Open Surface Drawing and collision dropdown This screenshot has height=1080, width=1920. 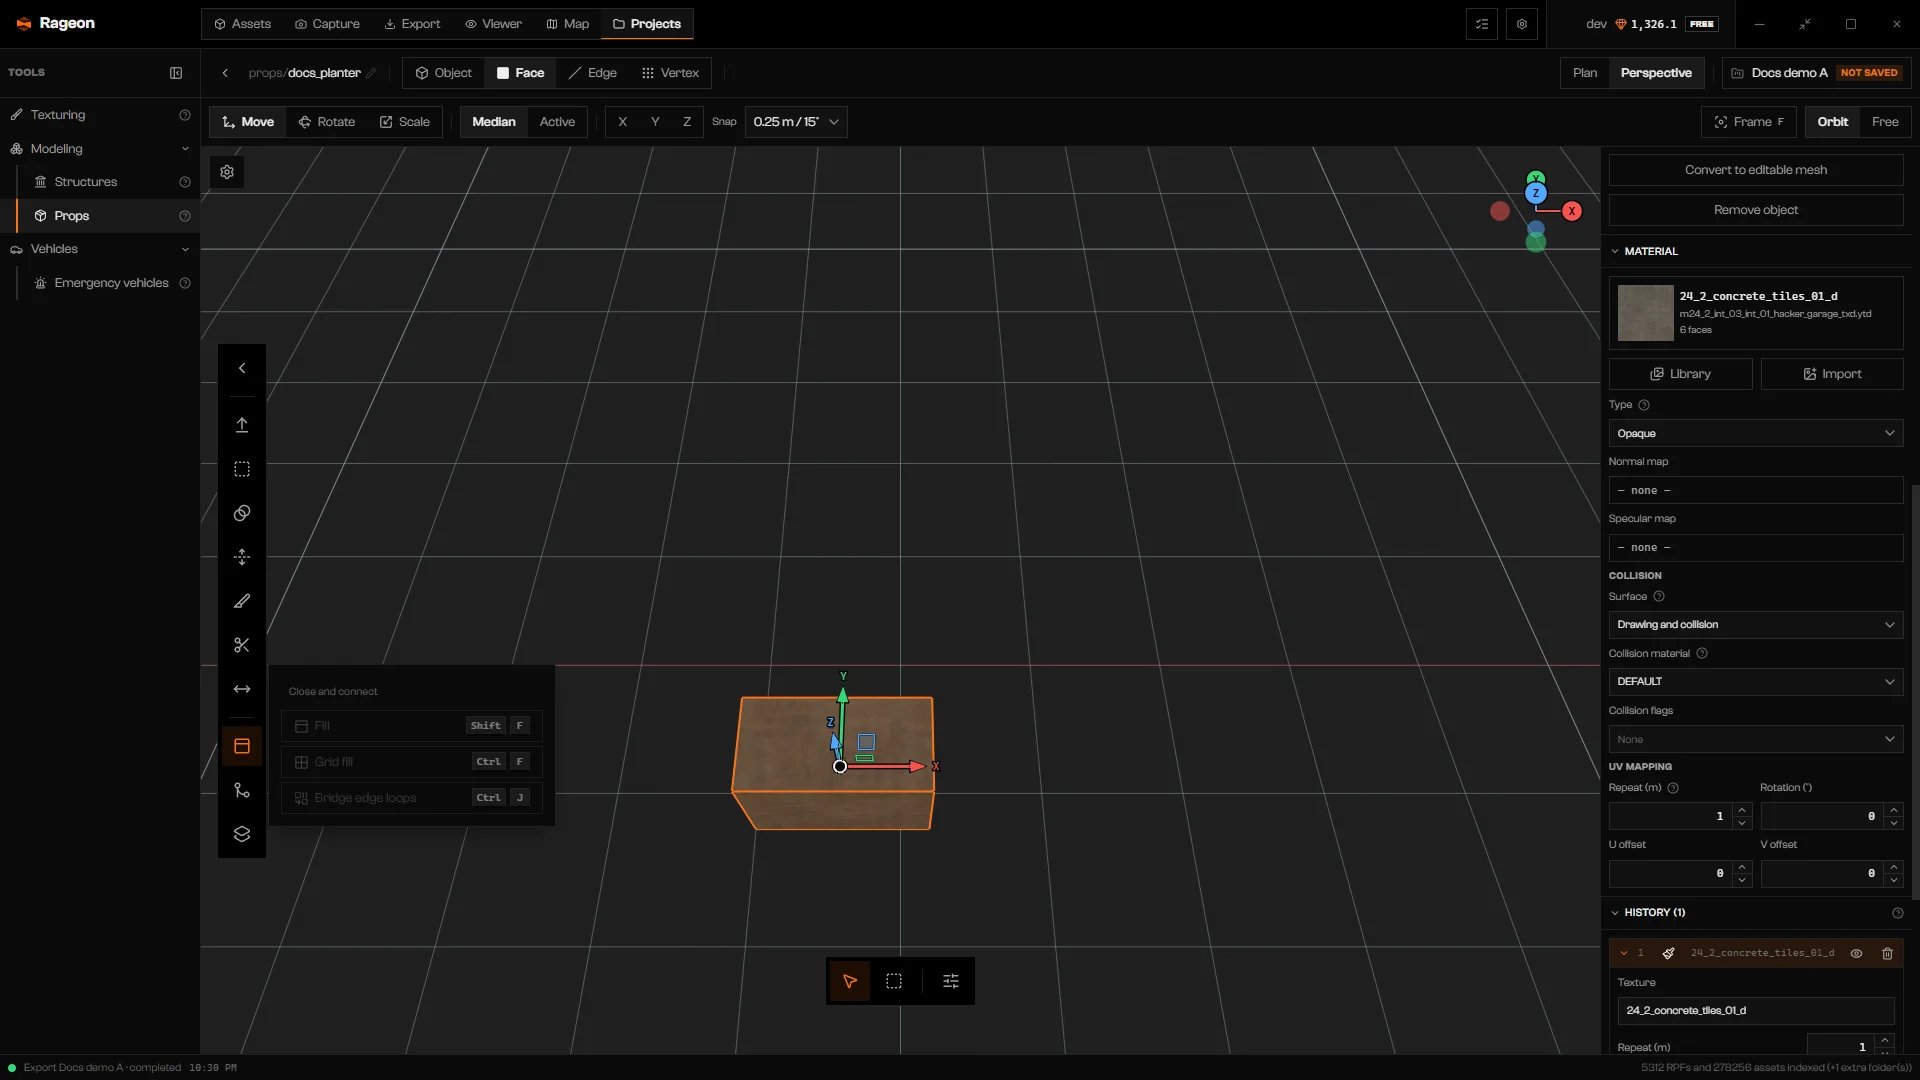(x=1755, y=624)
